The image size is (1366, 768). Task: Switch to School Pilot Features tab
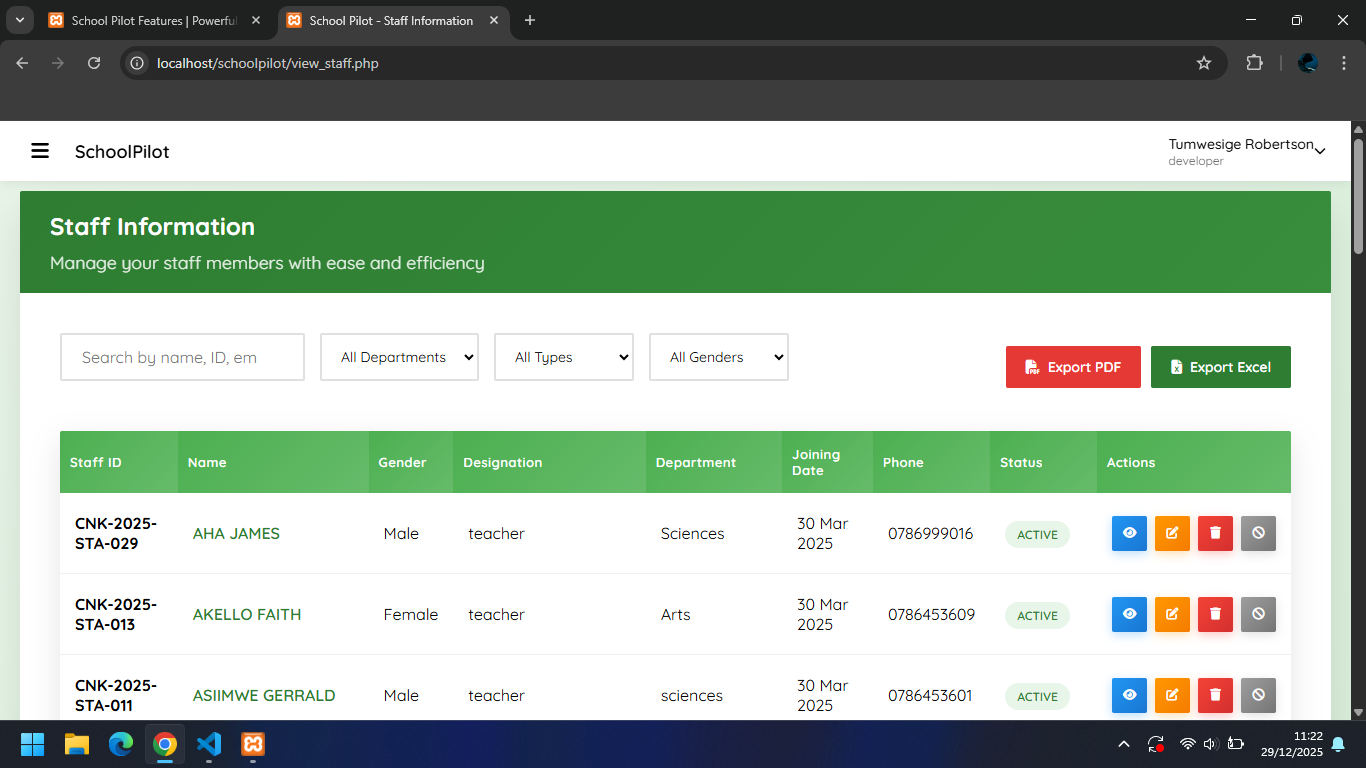click(153, 20)
